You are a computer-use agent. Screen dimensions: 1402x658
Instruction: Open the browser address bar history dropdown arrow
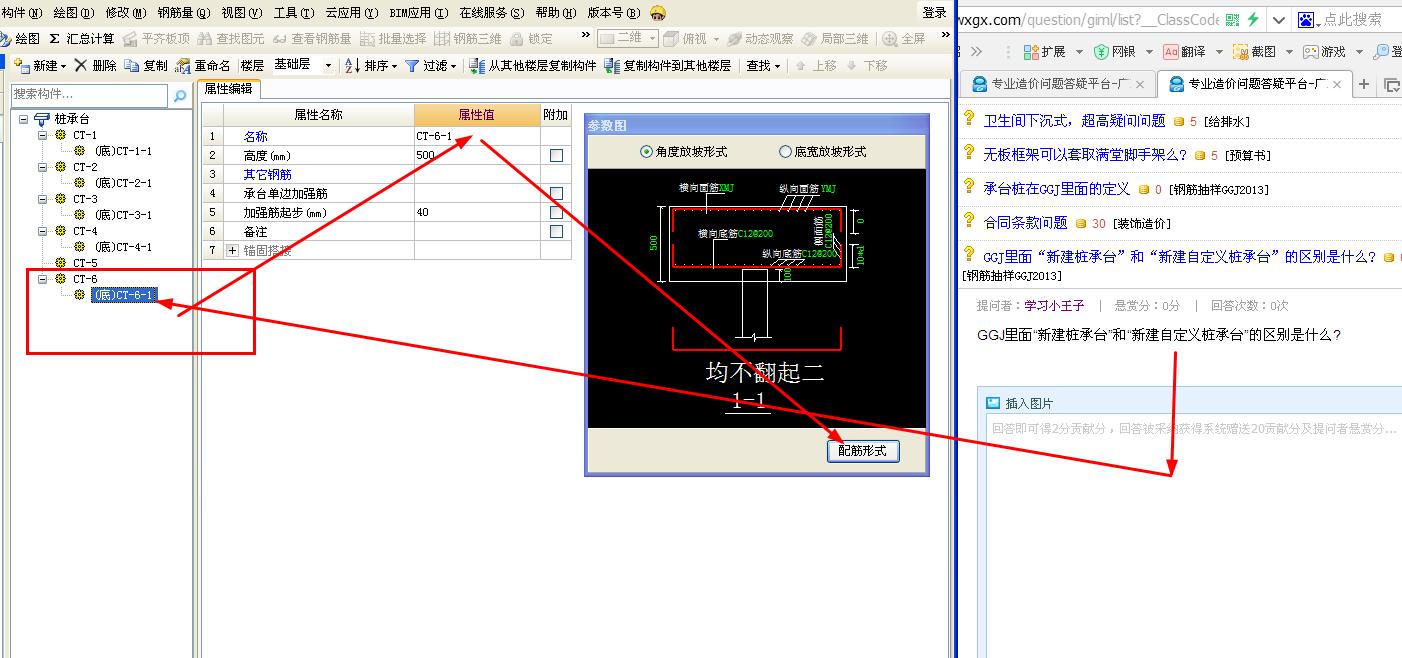(1280, 19)
